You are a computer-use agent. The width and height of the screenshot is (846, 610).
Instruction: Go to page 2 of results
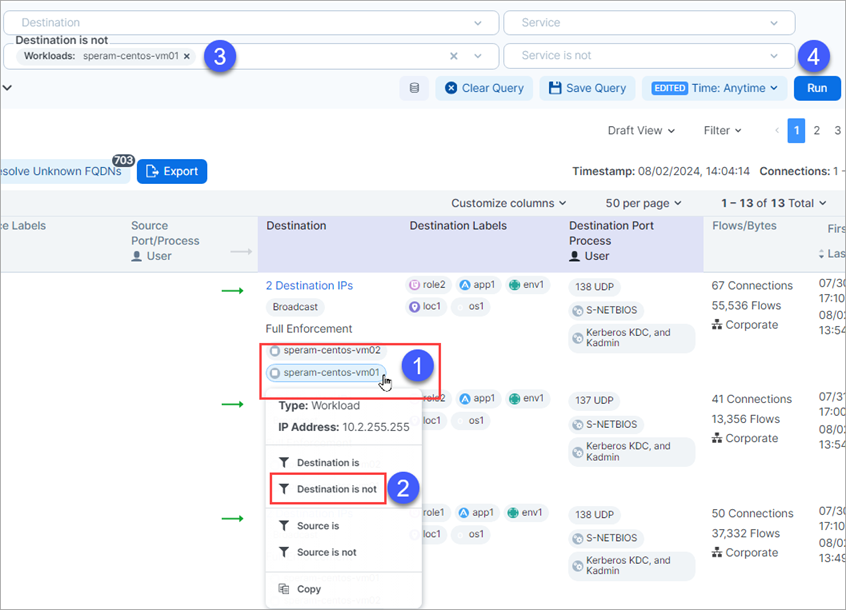(x=817, y=131)
